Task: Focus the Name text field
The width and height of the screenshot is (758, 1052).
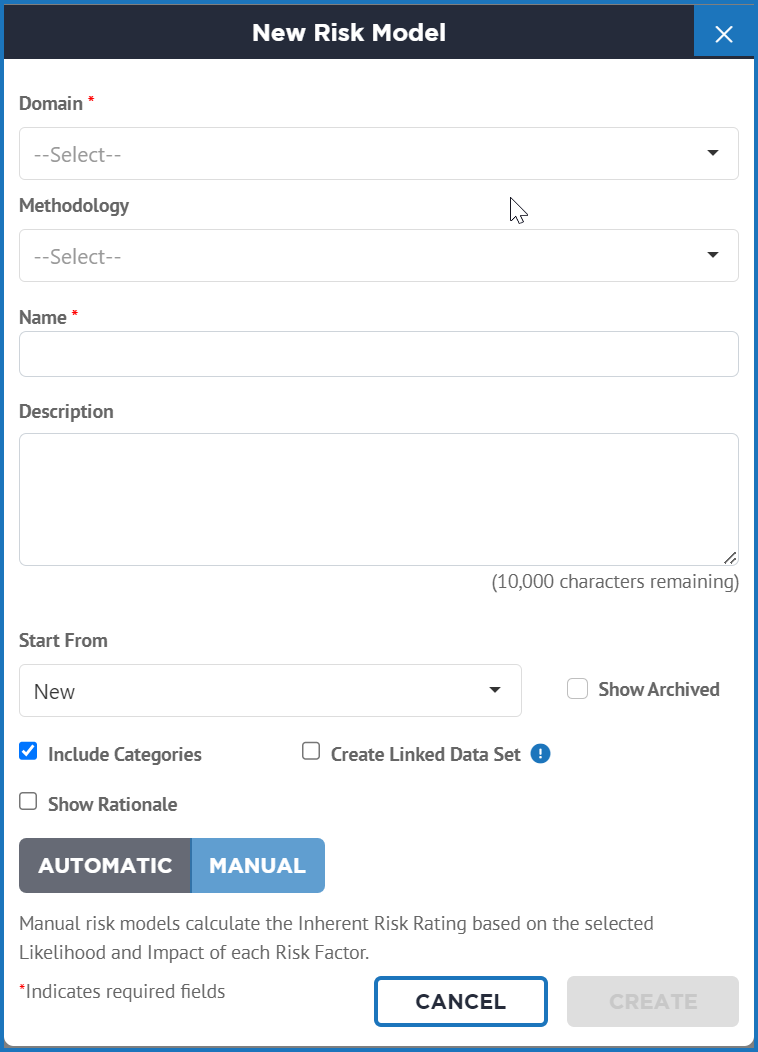Action: pos(379,354)
